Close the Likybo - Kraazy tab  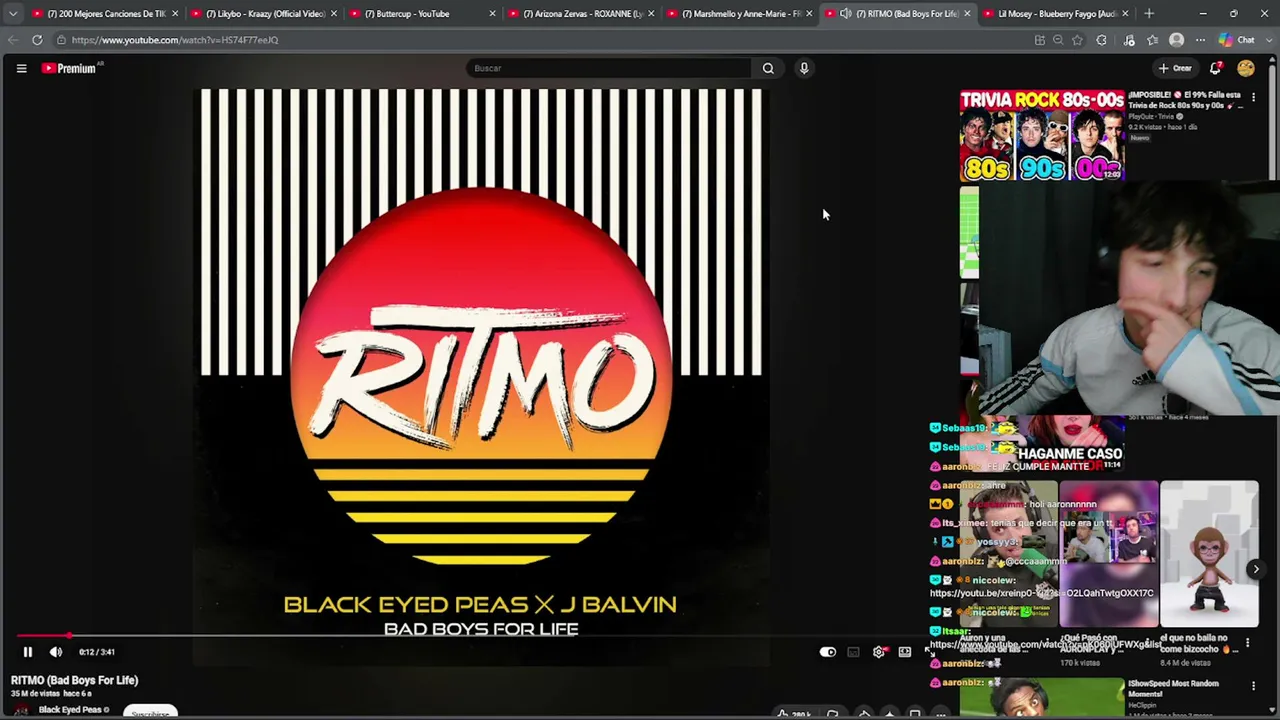pos(333,14)
